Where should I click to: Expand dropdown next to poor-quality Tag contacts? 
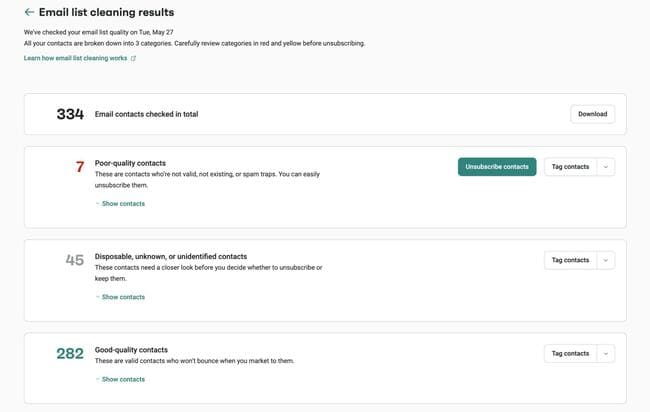pyautogui.click(x=606, y=167)
